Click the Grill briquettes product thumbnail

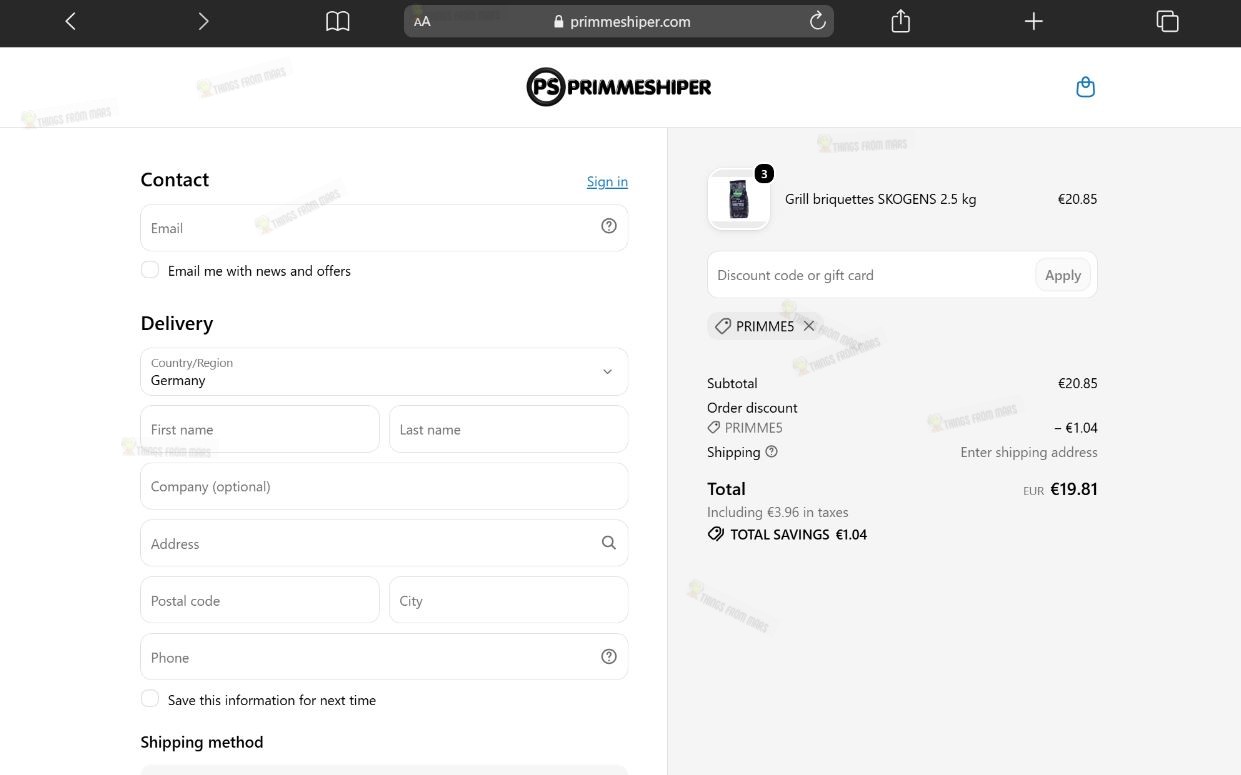739,199
